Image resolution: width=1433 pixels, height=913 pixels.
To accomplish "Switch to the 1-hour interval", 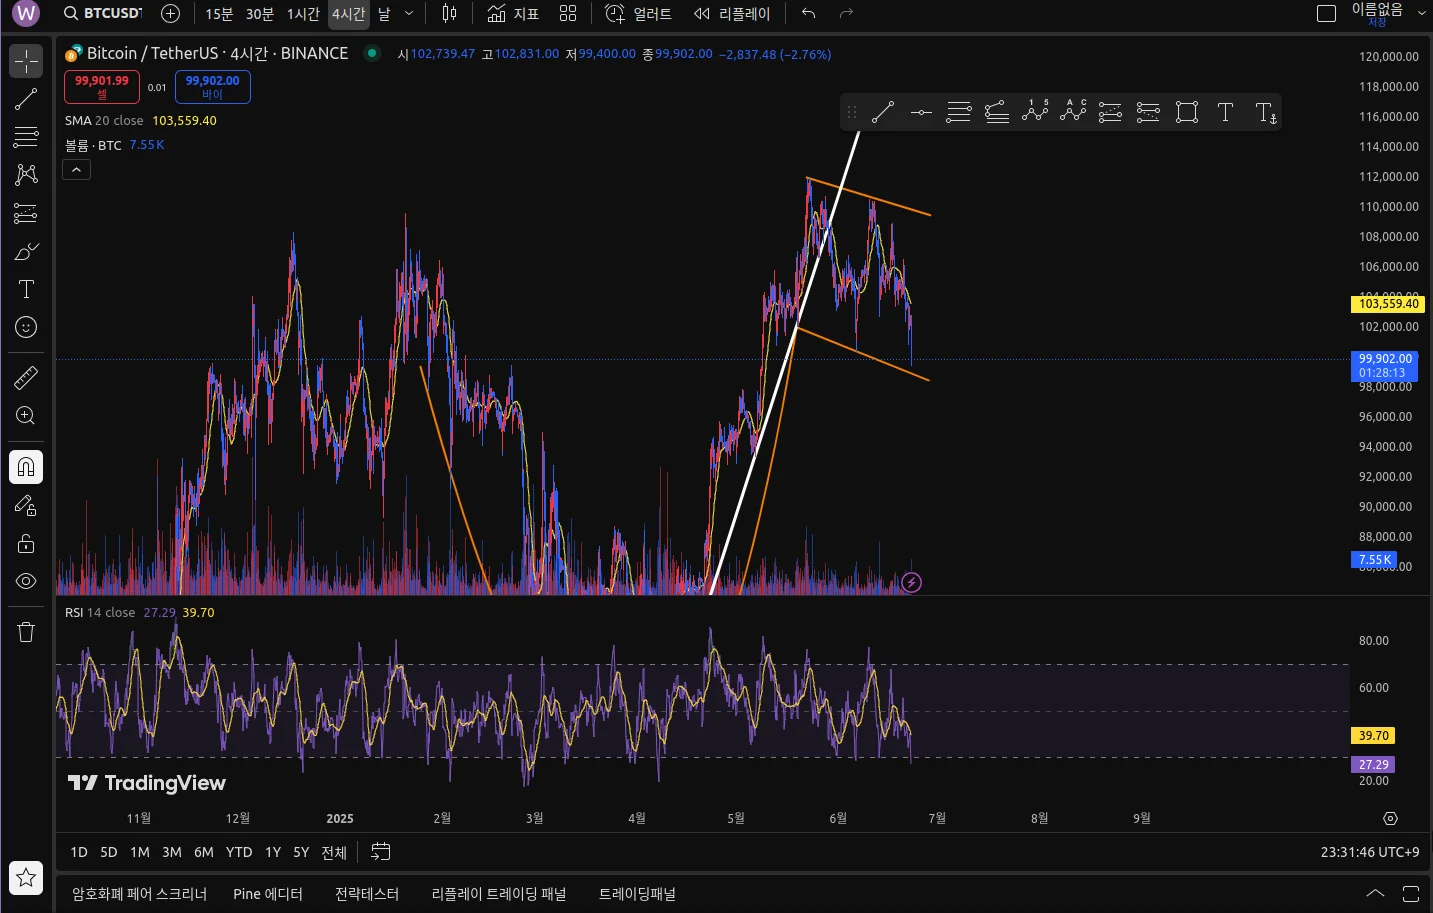I will 303,14.
